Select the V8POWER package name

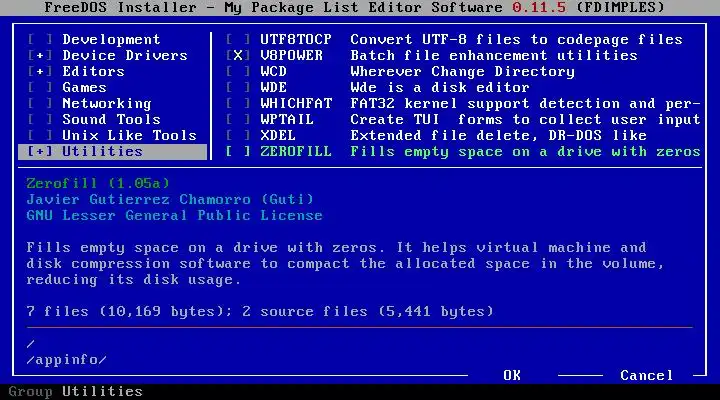click(x=292, y=56)
